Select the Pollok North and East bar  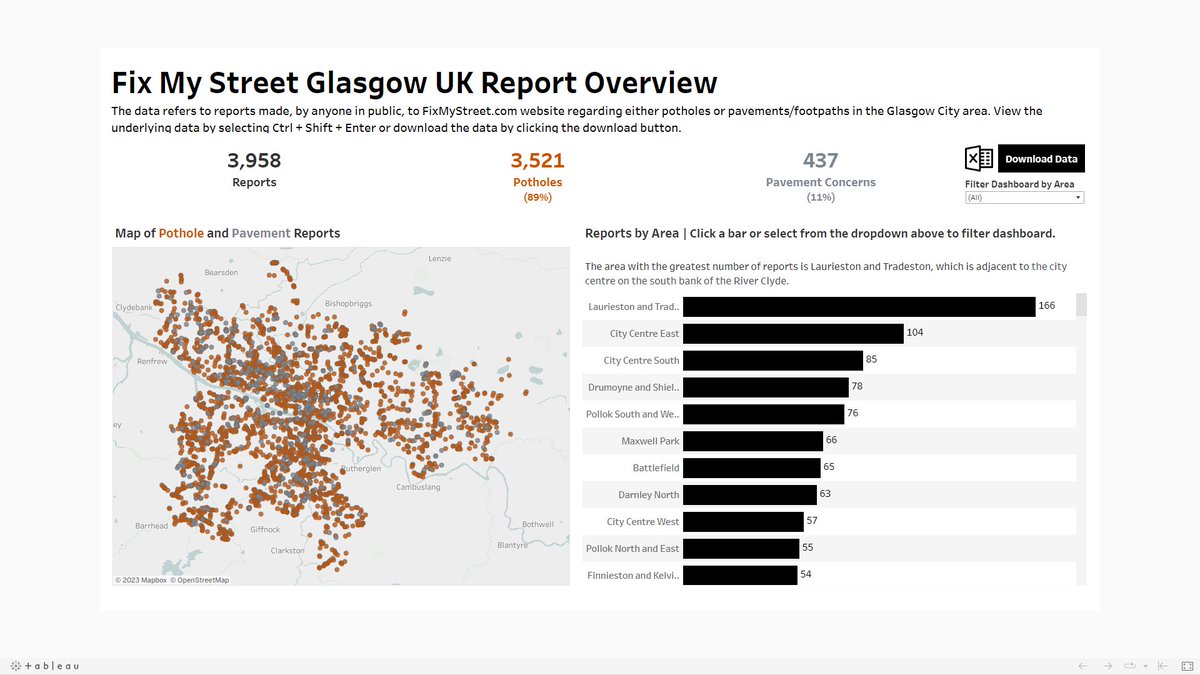[741, 548]
